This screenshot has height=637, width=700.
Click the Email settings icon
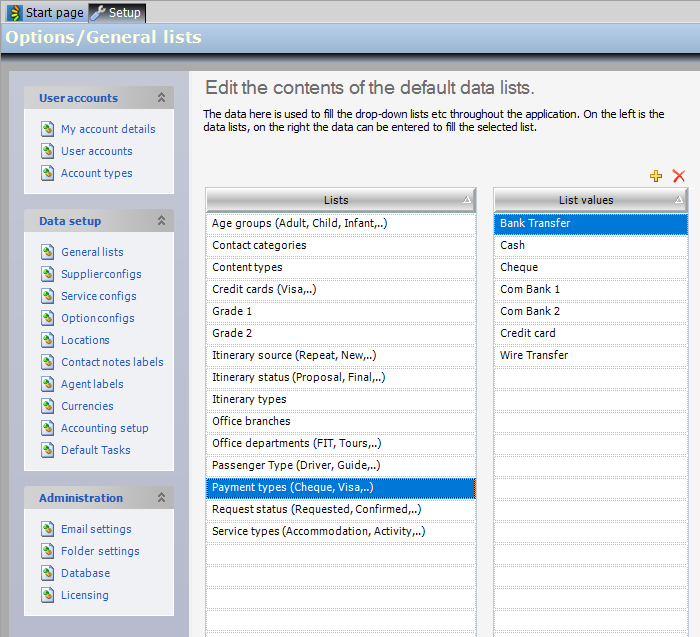pos(48,529)
